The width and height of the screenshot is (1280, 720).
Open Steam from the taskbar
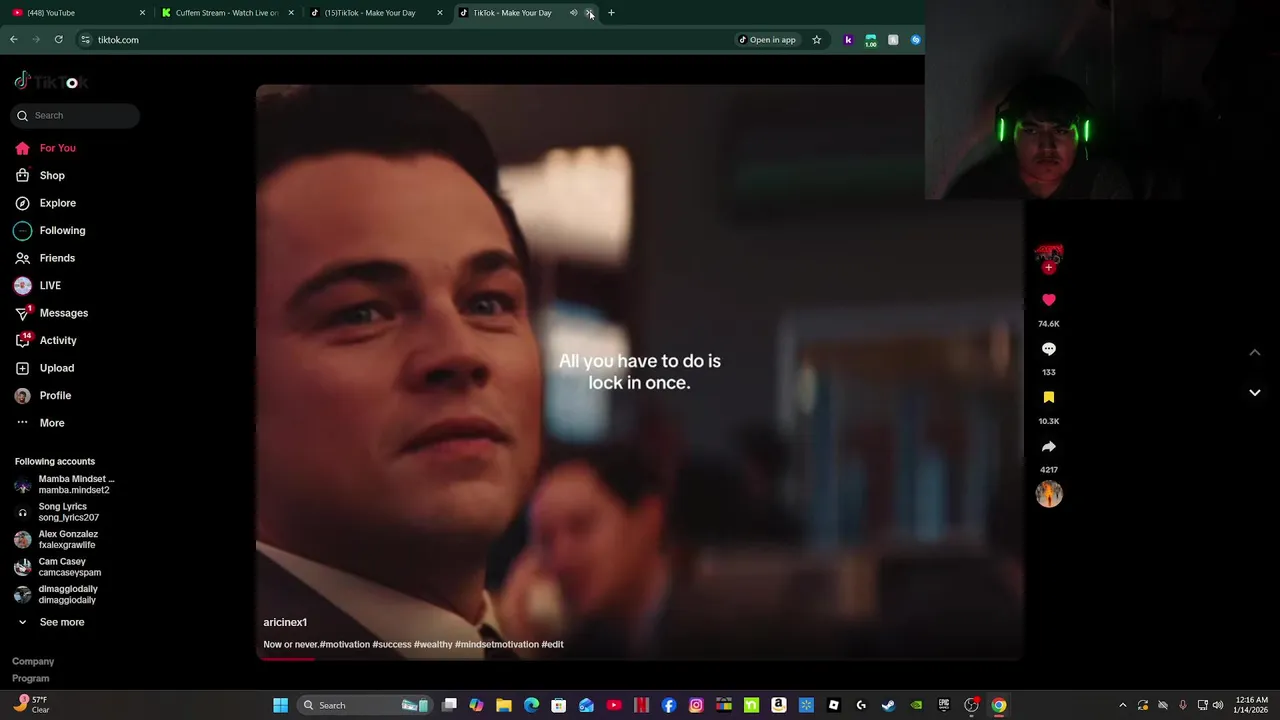[888, 705]
